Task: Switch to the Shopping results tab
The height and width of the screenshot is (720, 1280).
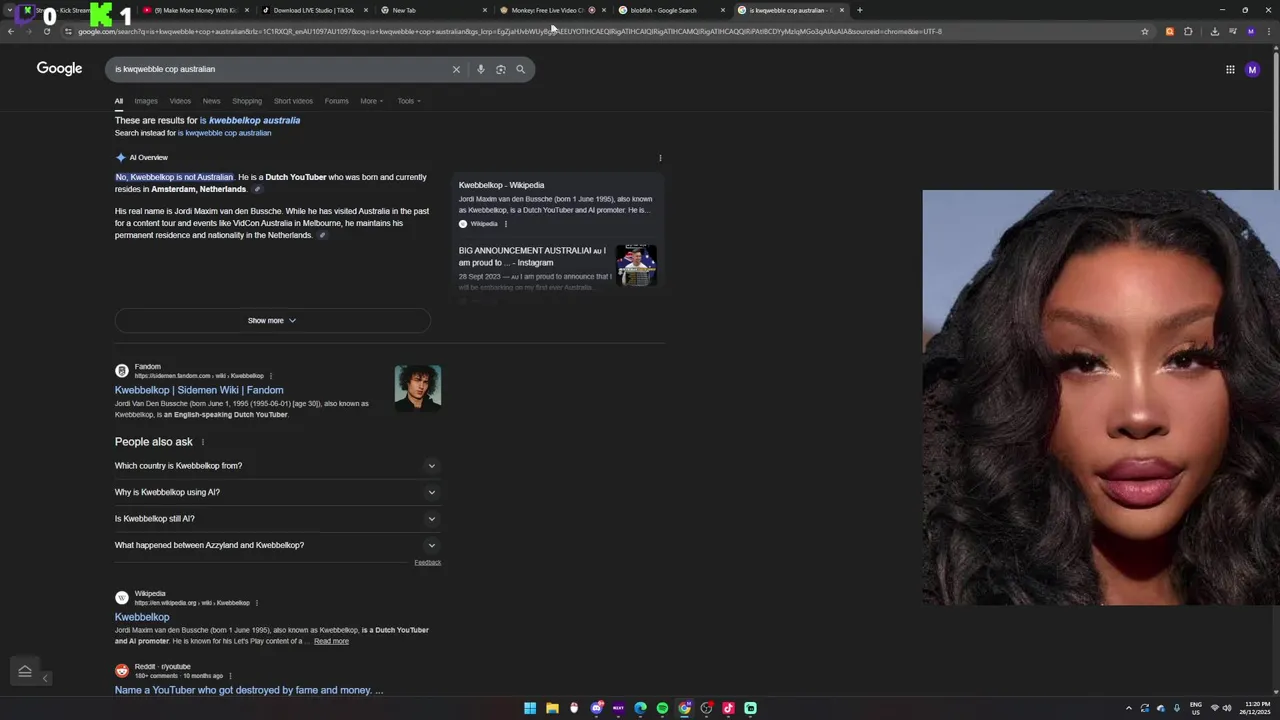Action: click(247, 101)
